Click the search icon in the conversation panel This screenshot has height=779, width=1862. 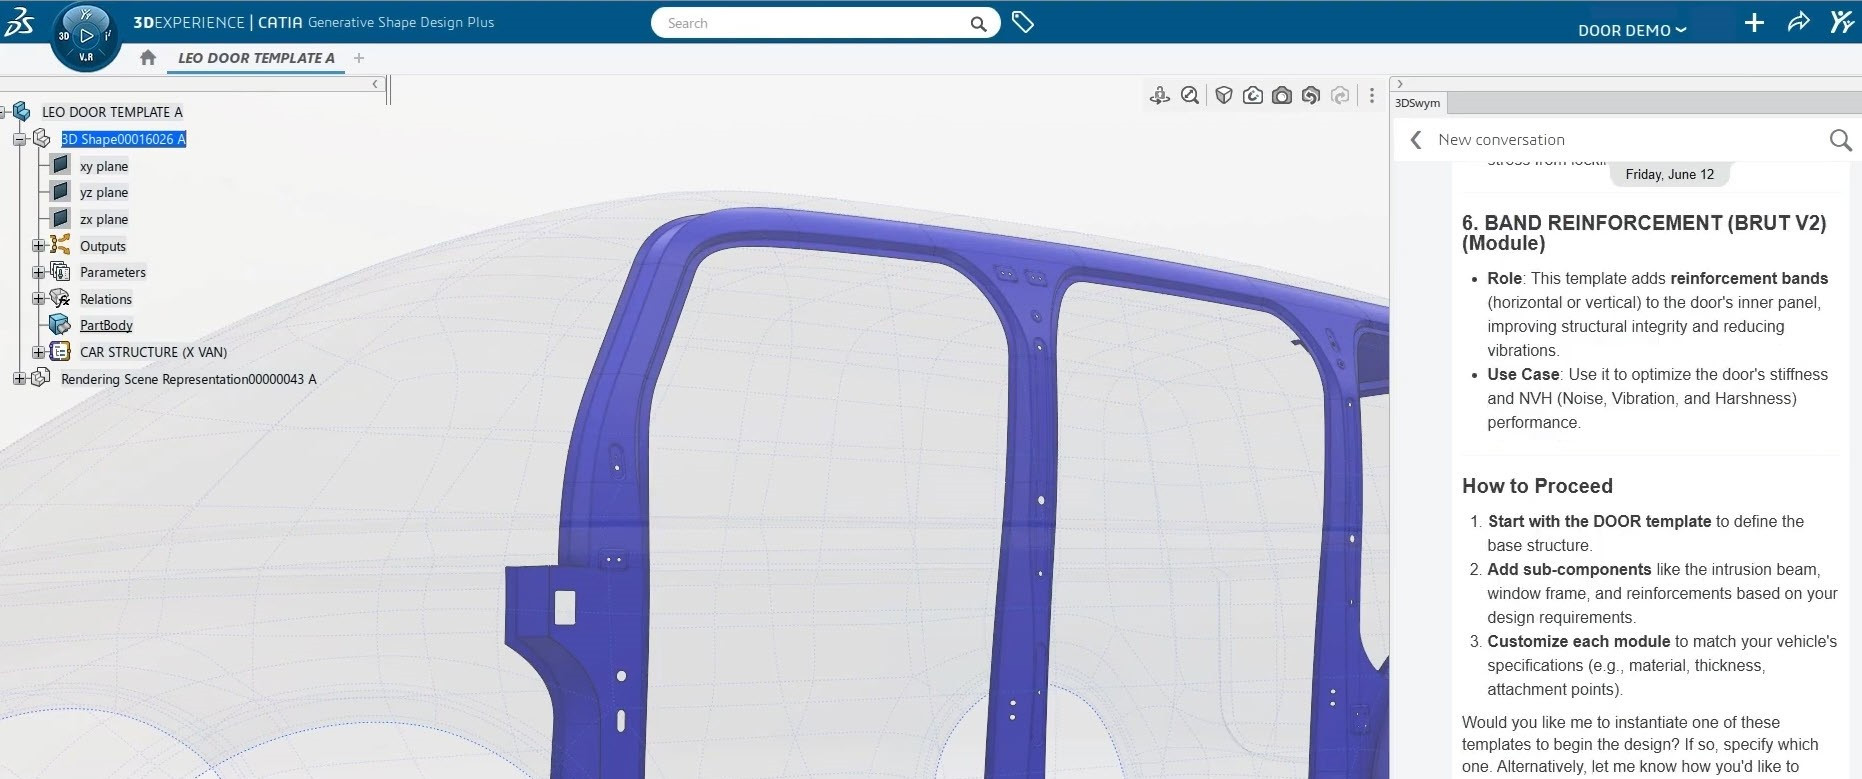click(x=1840, y=140)
